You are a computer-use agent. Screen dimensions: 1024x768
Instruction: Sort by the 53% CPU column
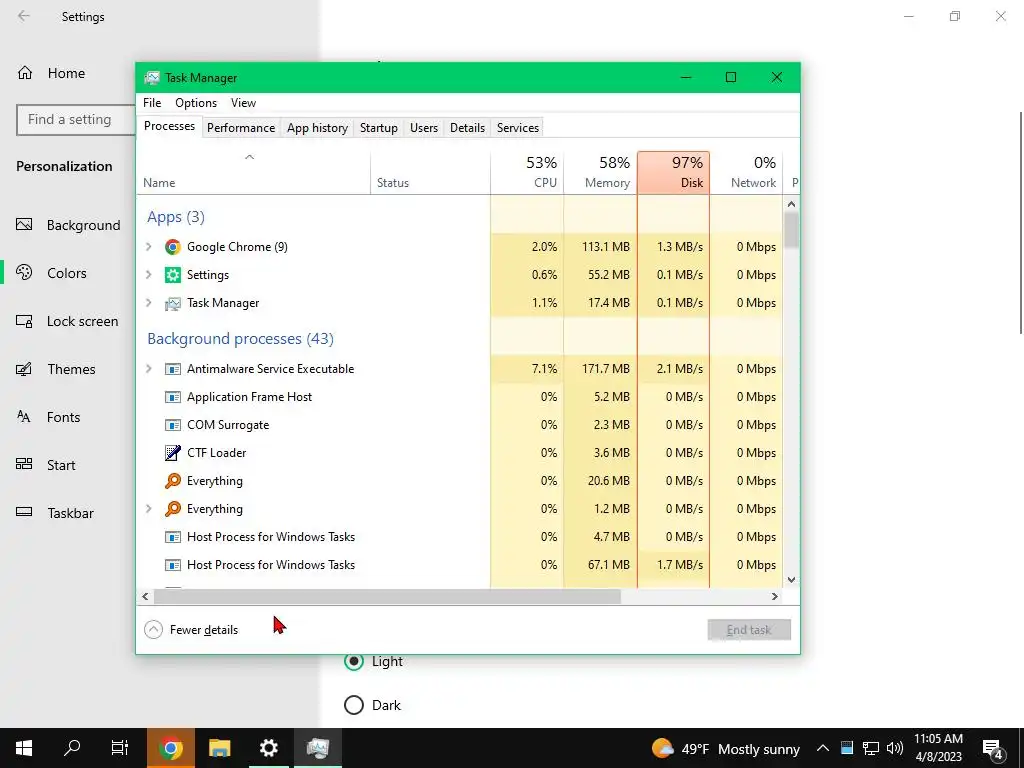pos(528,173)
